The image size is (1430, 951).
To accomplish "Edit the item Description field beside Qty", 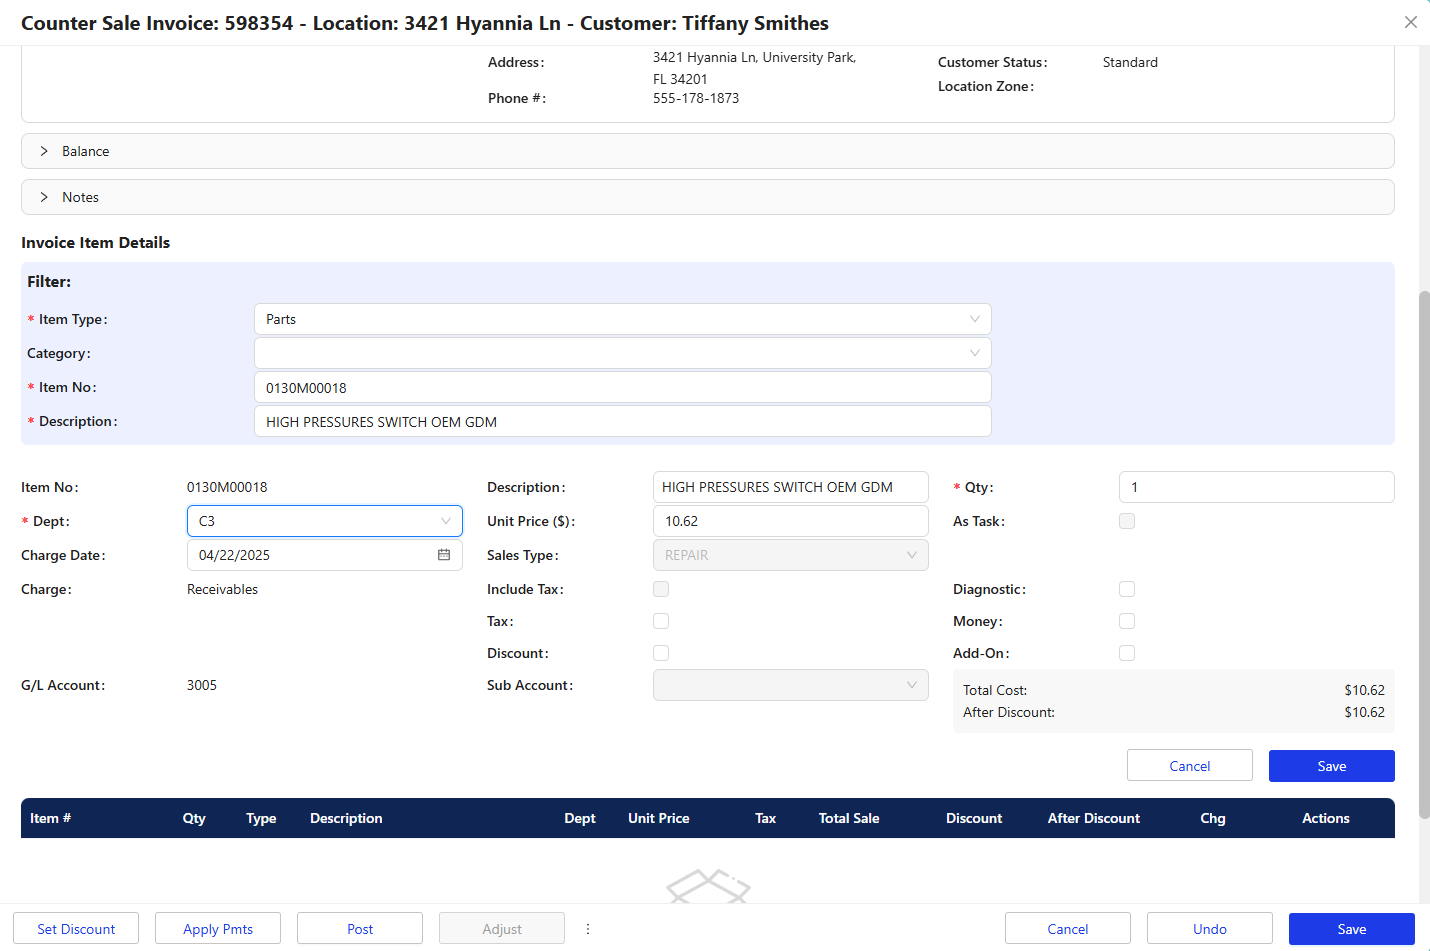I will point(791,487).
